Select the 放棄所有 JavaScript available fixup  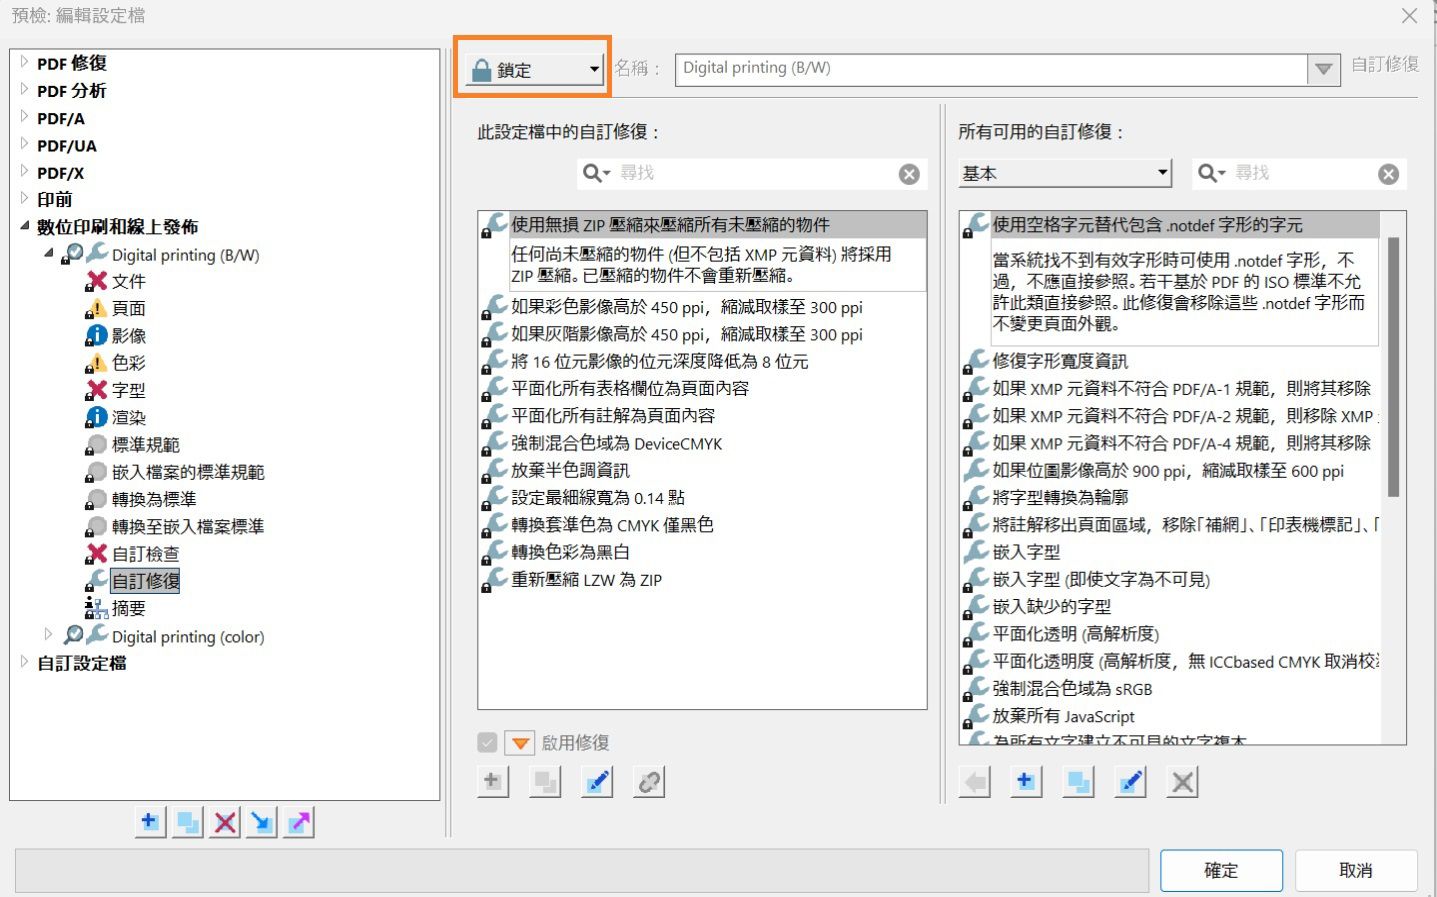click(1064, 716)
